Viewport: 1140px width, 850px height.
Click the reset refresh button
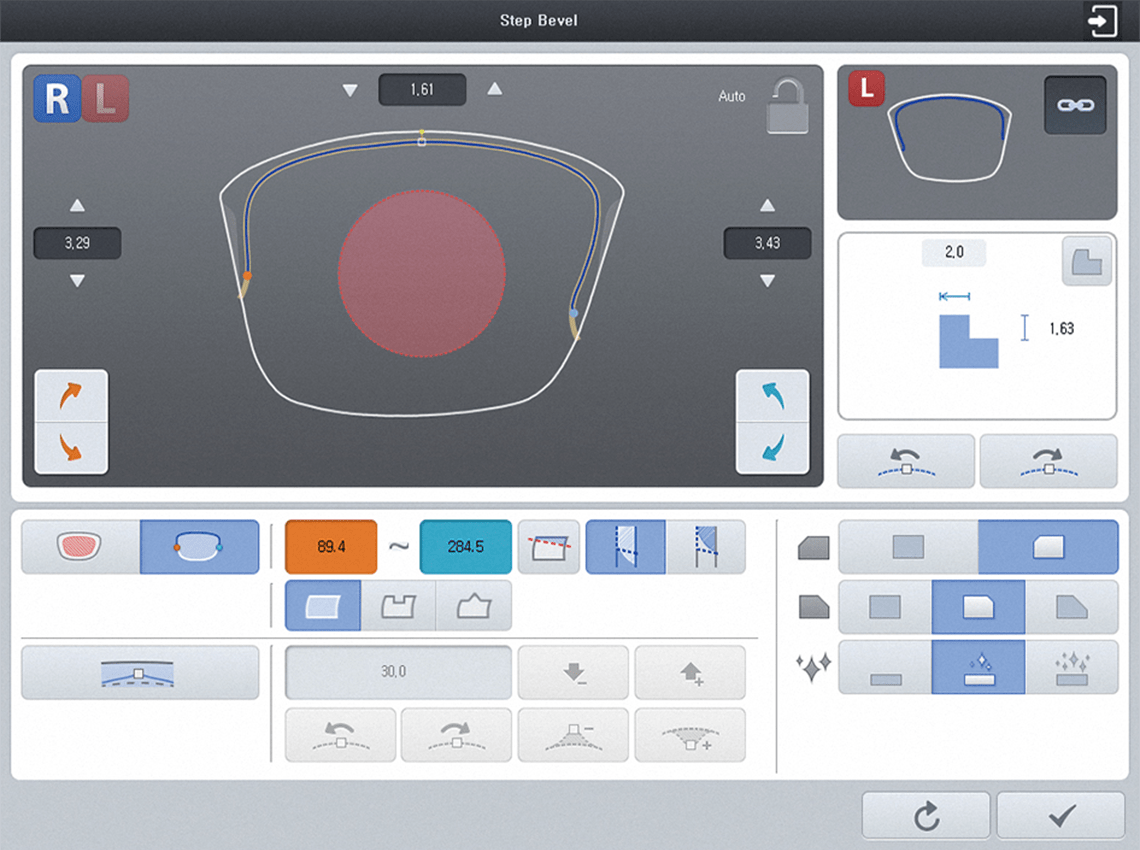(926, 817)
